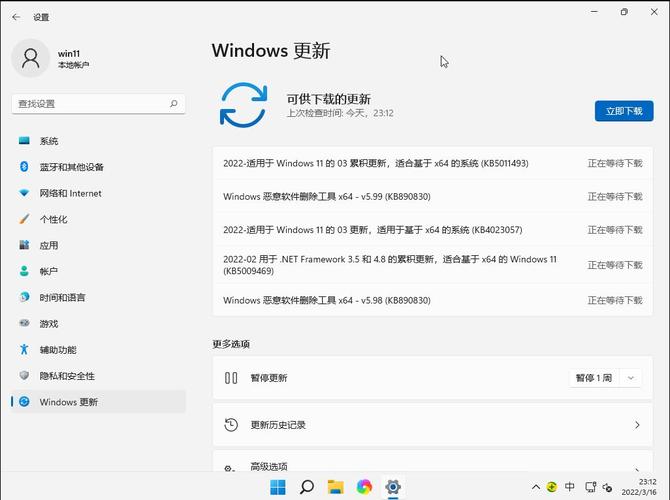
Task: Select the .NET Framework KB5009469 update entry
Action: [x=432, y=265]
